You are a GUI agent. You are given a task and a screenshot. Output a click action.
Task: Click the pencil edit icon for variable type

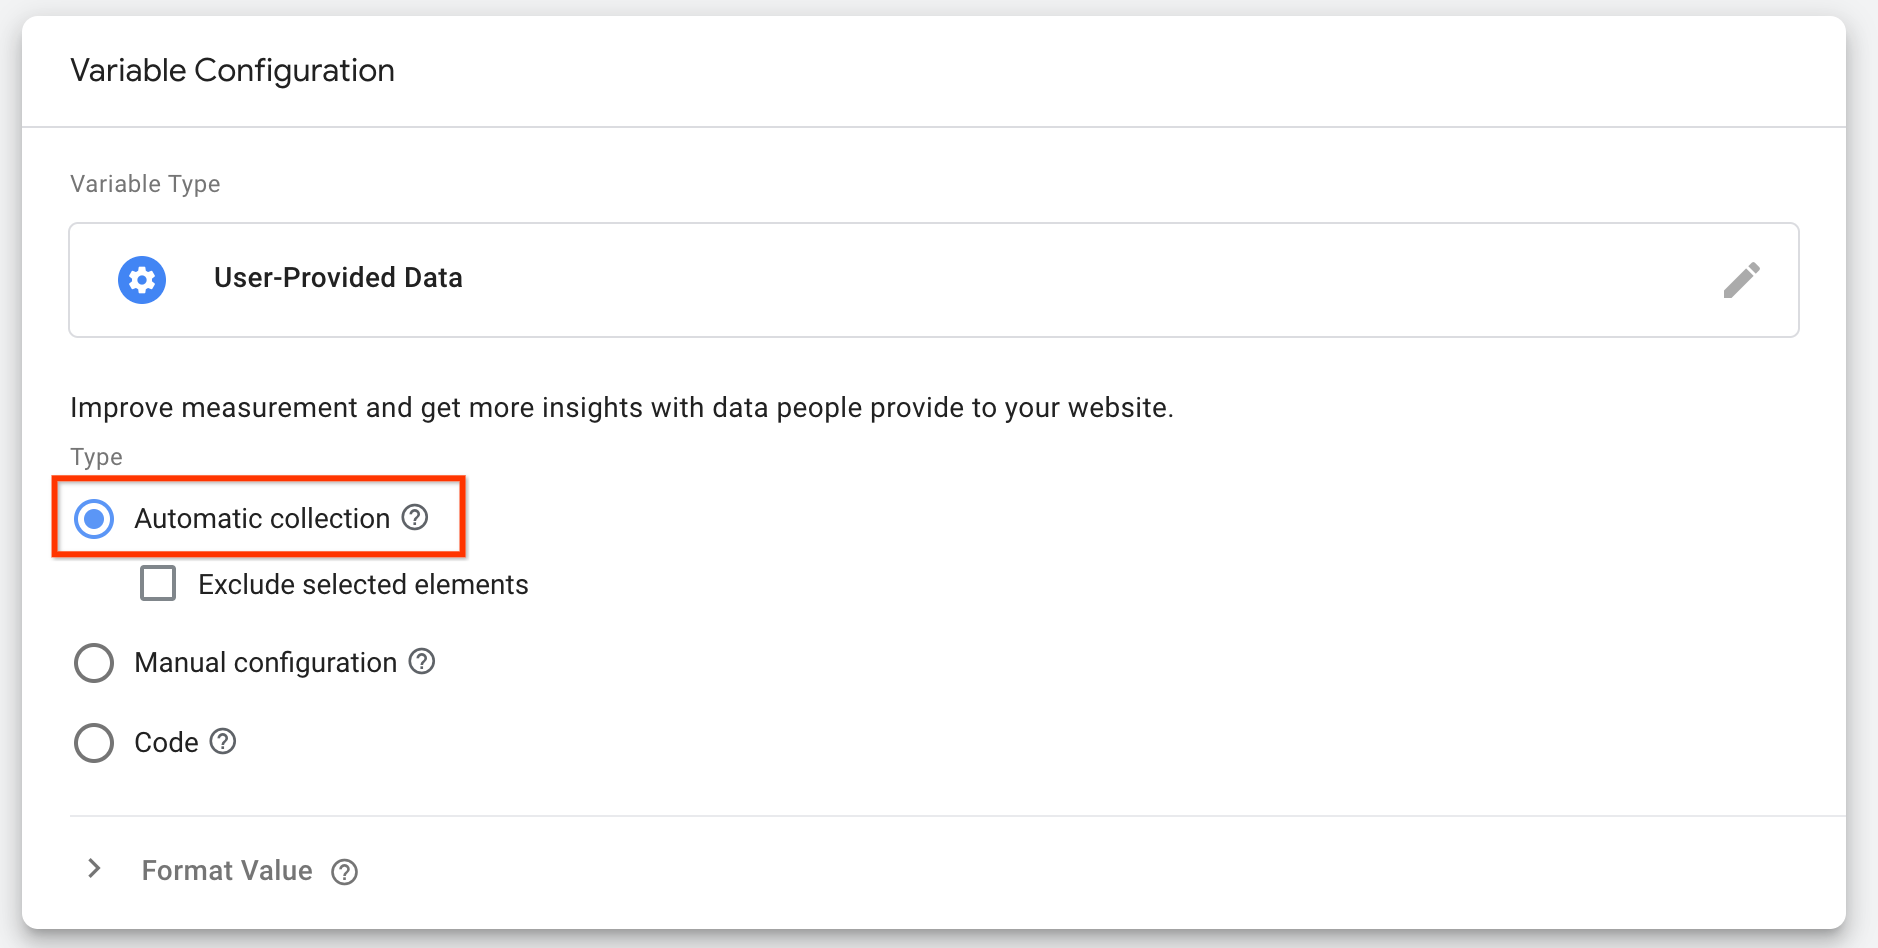point(1741,280)
